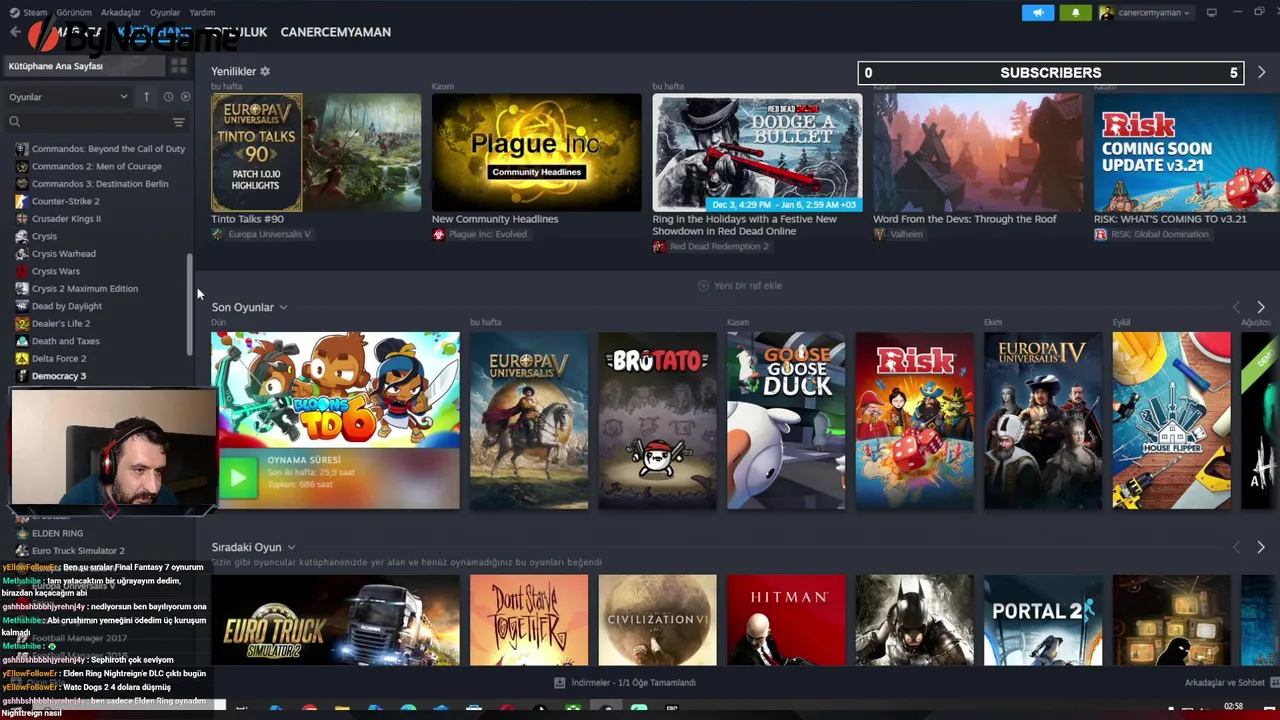
Task: Open the canercemyaman account dropdown
Action: coord(1145,13)
